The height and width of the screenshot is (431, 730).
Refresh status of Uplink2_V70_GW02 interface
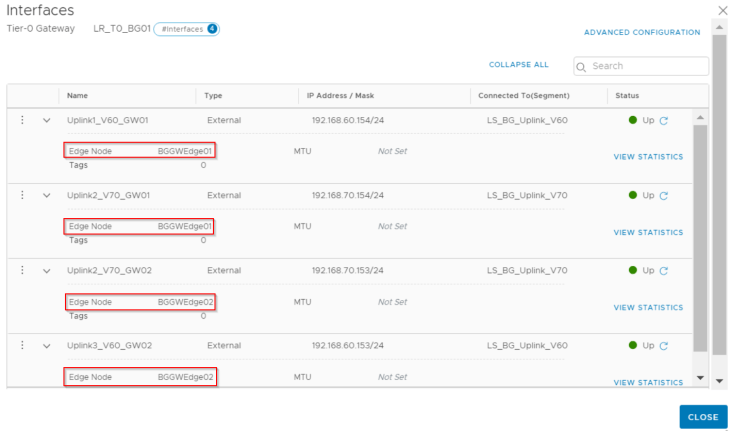pos(663,270)
